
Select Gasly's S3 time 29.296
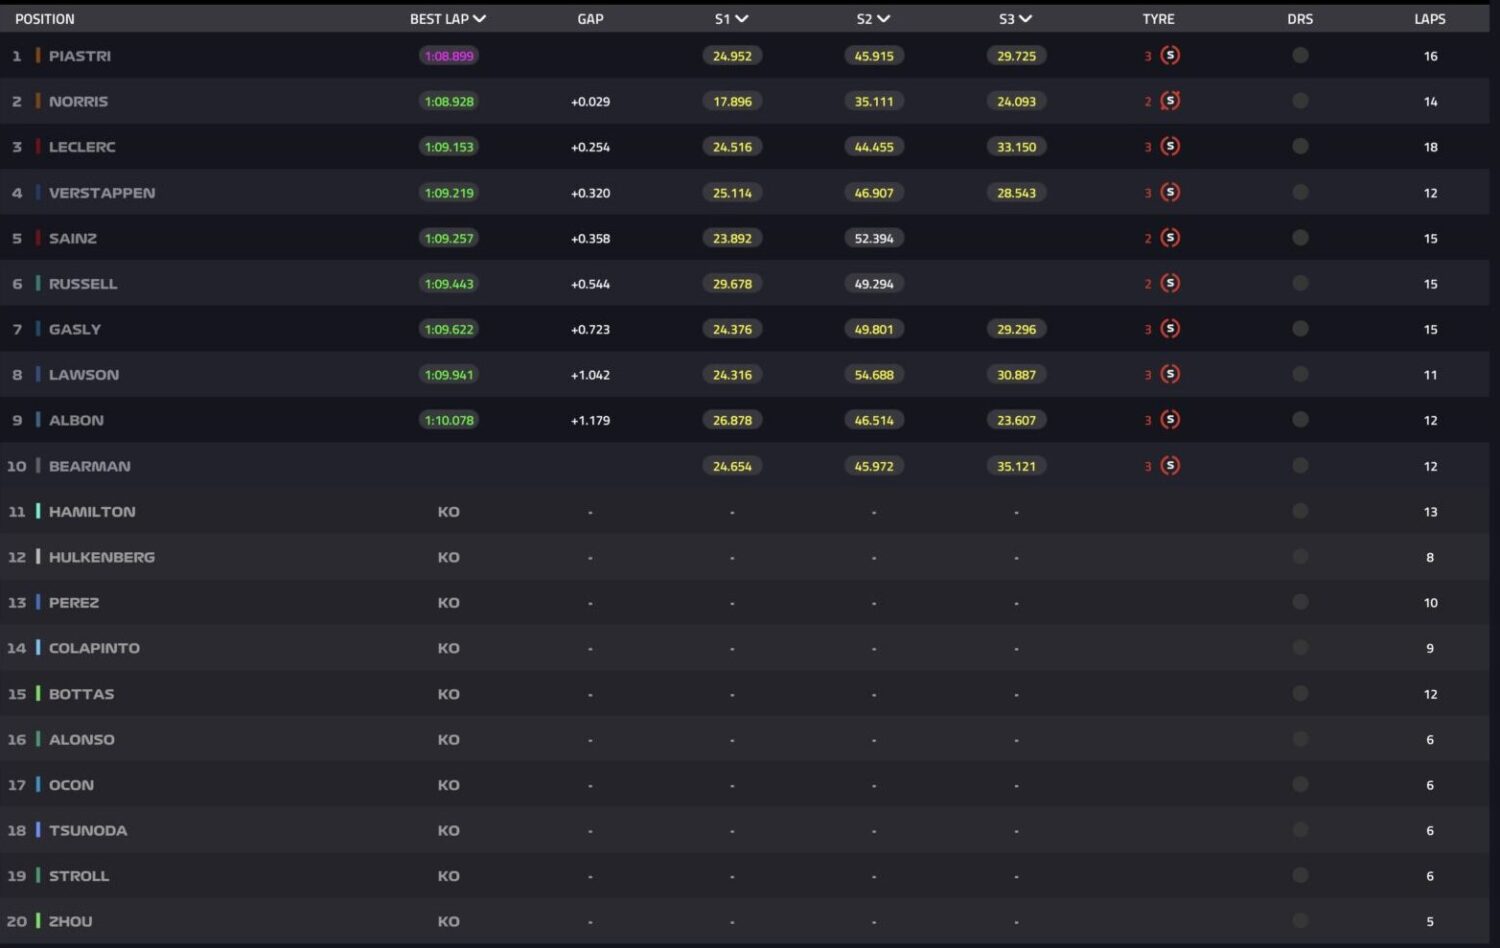(x=1016, y=329)
